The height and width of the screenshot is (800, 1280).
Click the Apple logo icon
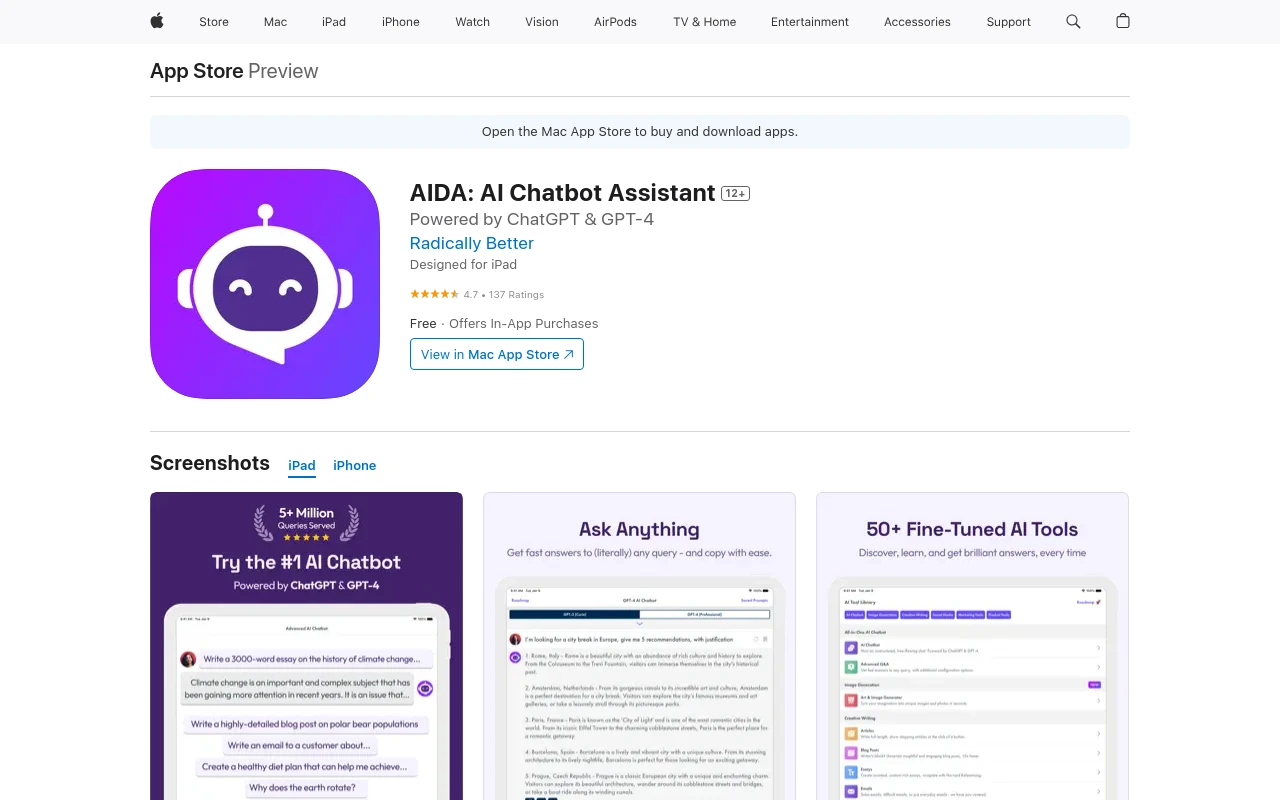[157, 21]
